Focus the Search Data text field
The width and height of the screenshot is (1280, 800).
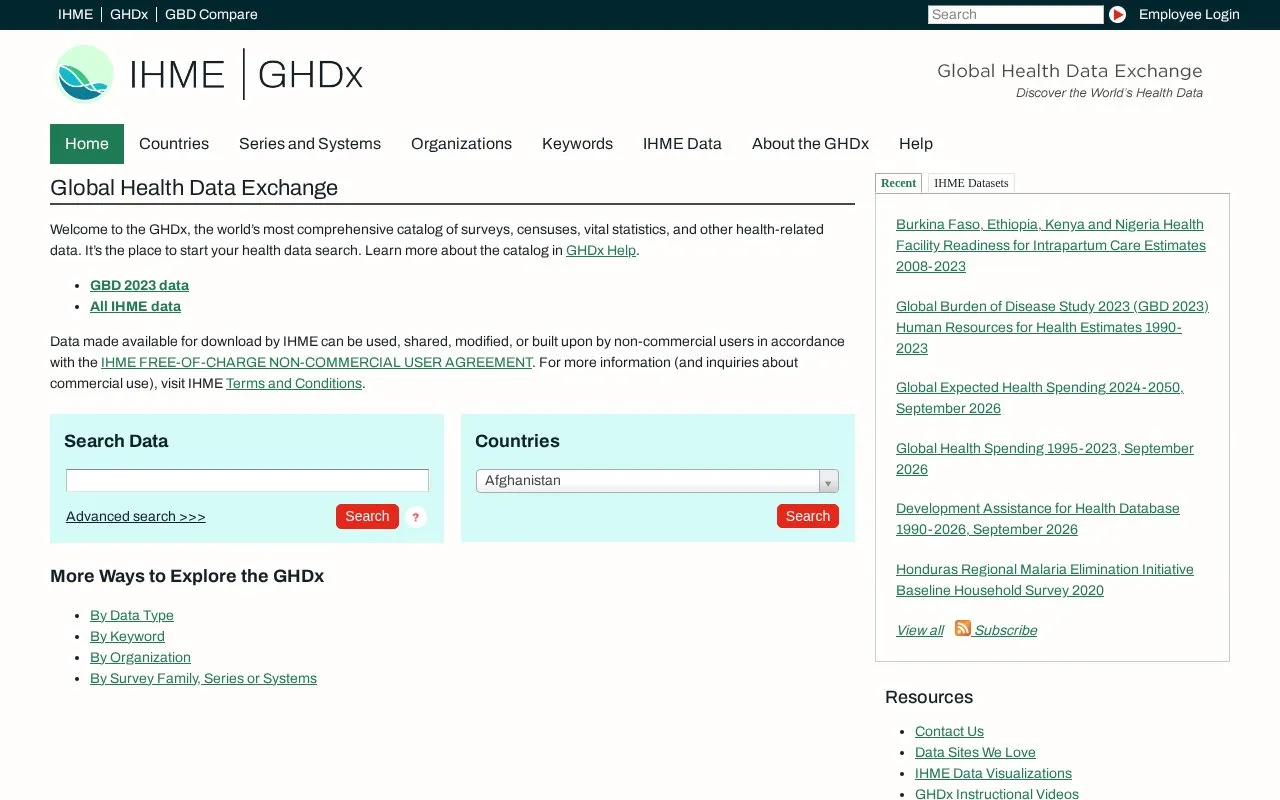click(x=247, y=481)
